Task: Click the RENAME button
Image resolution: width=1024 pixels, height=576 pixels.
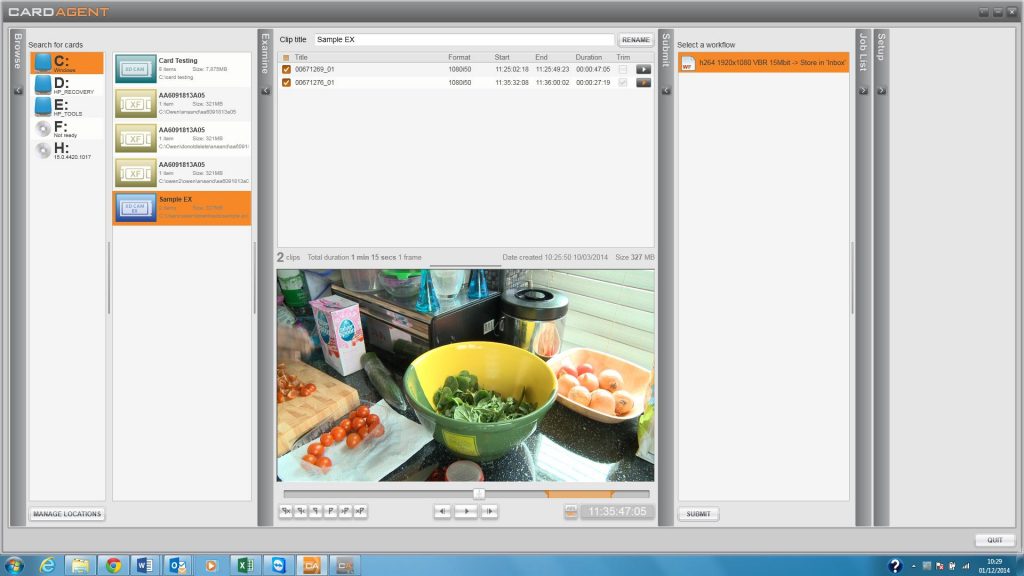Action: [x=635, y=40]
